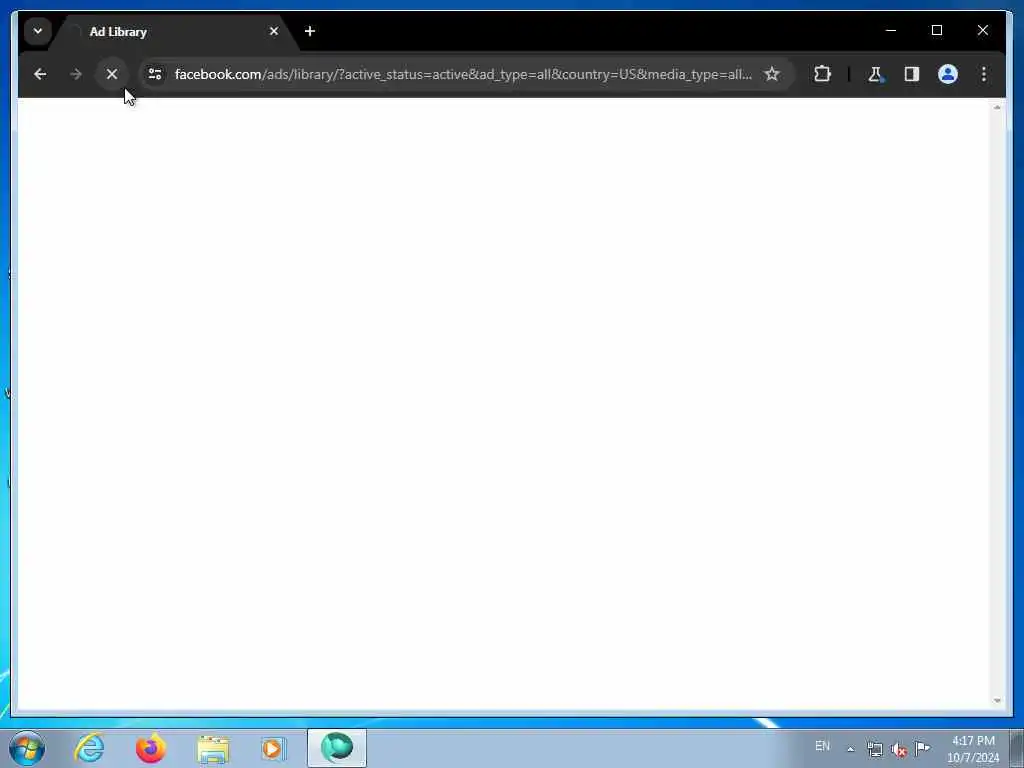This screenshot has width=1024, height=768.
Task: Open the clock showing 4:17 PM
Action: 973,749
